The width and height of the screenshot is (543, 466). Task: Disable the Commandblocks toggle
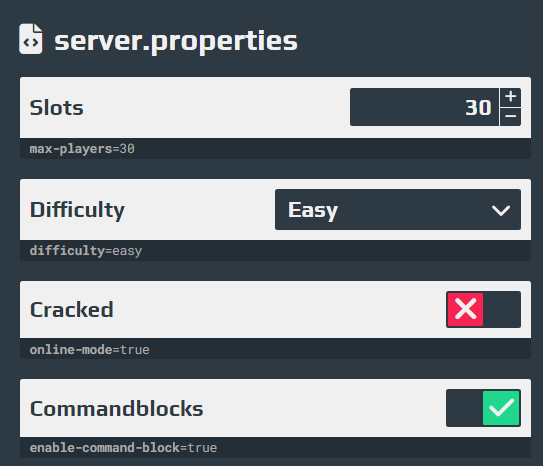[x=483, y=408]
